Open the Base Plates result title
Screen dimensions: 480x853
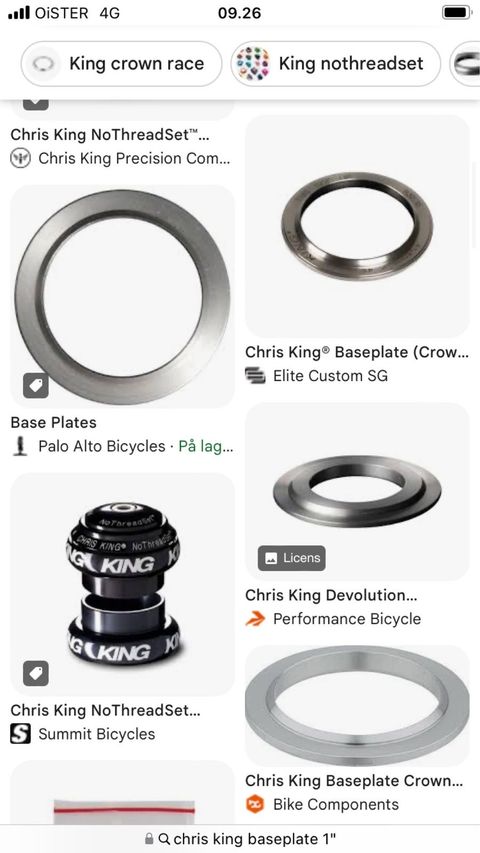point(53,423)
